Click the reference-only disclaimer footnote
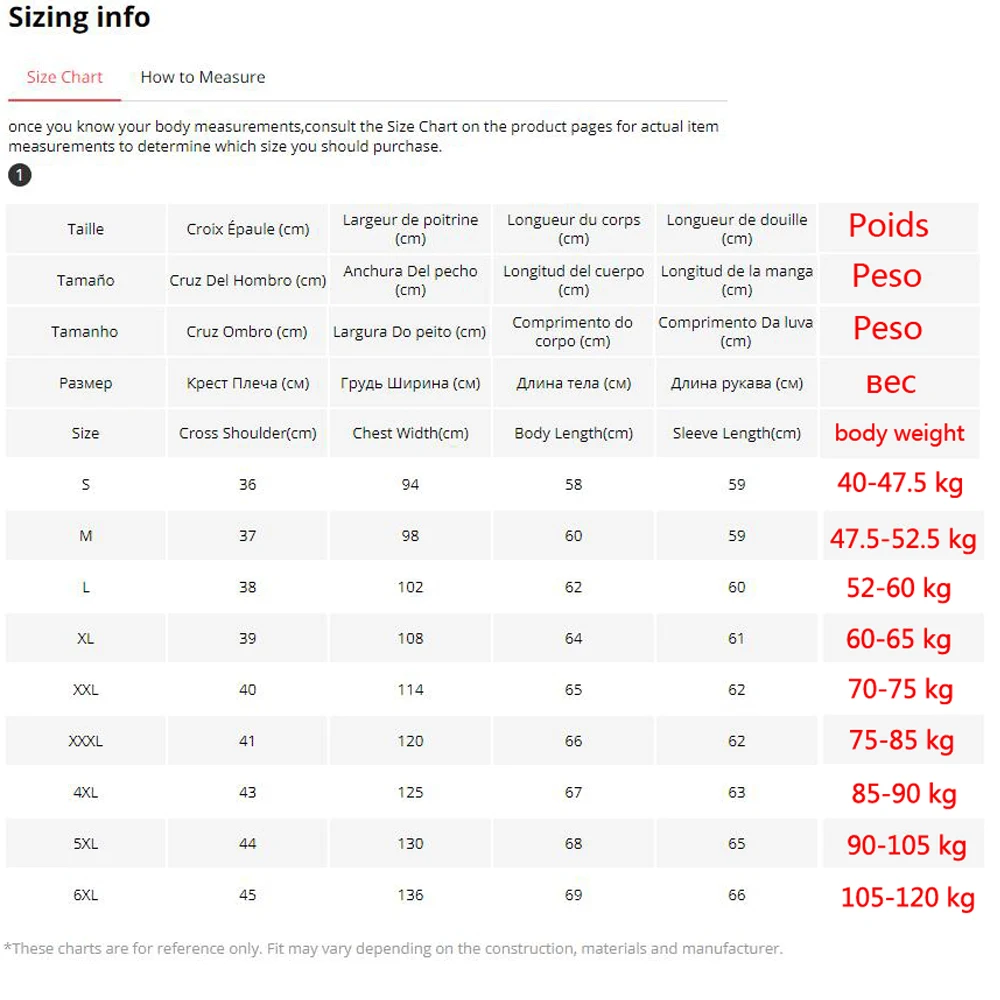Viewport: 1000px width, 1000px height. (393, 949)
